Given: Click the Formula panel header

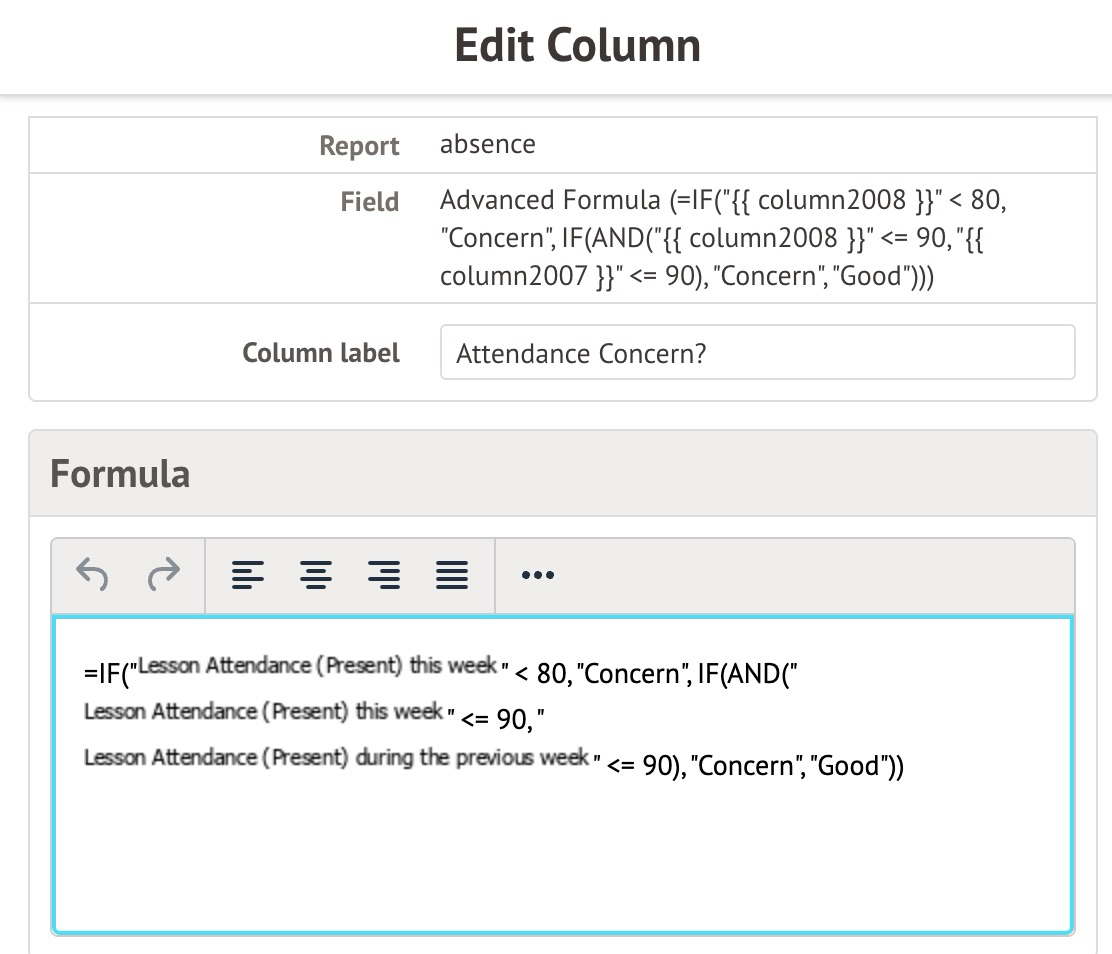Looking at the screenshot, I should [x=120, y=473].
